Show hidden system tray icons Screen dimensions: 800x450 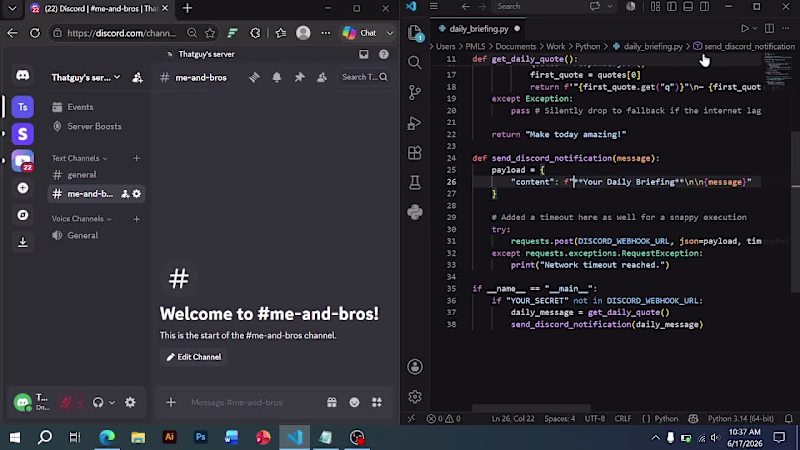pyautogui.click(x=655, y=438)
